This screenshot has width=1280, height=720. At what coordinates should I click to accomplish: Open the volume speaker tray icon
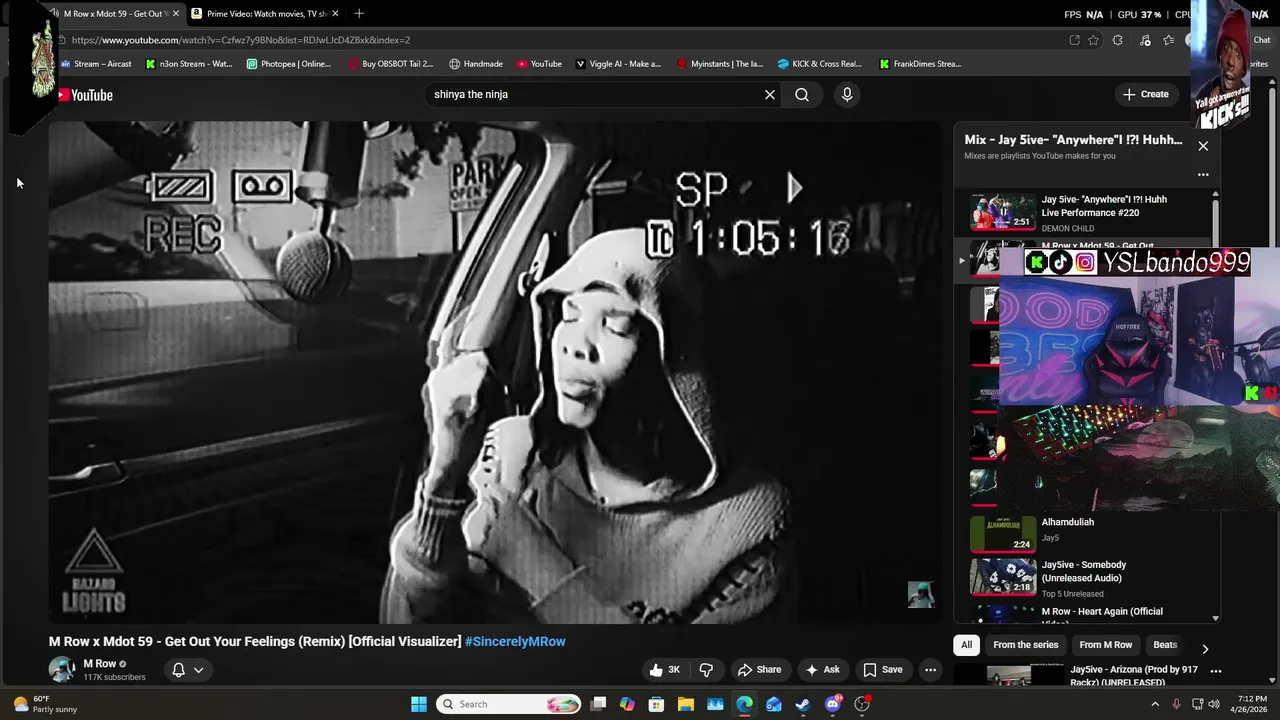[1214, 704]
